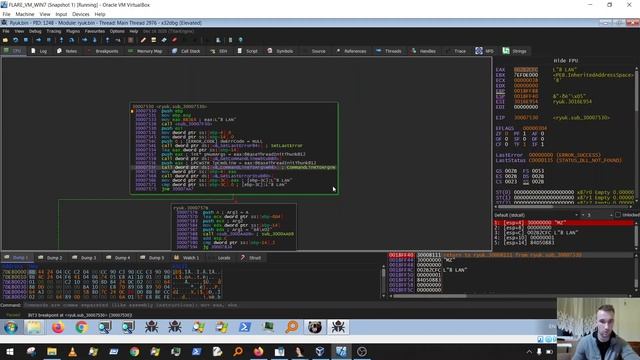The height and width of the screenshot is (360, 640).
Task: Click the Open file toolbar icon
Action: click(5, 40)
